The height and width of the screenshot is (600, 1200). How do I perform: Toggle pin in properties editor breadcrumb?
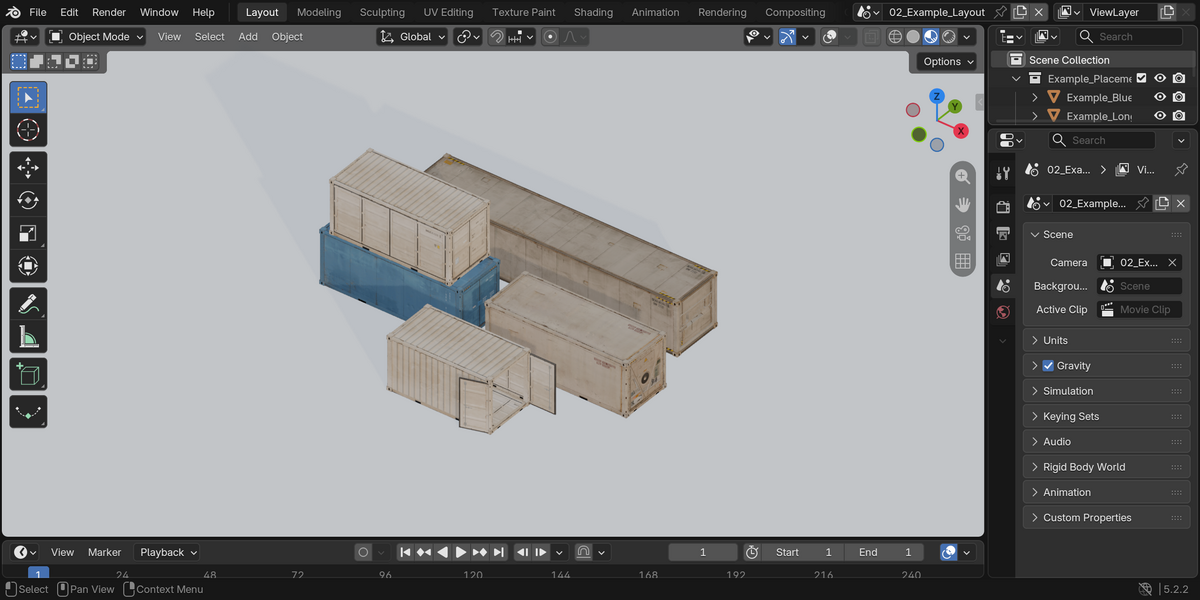1181,169
